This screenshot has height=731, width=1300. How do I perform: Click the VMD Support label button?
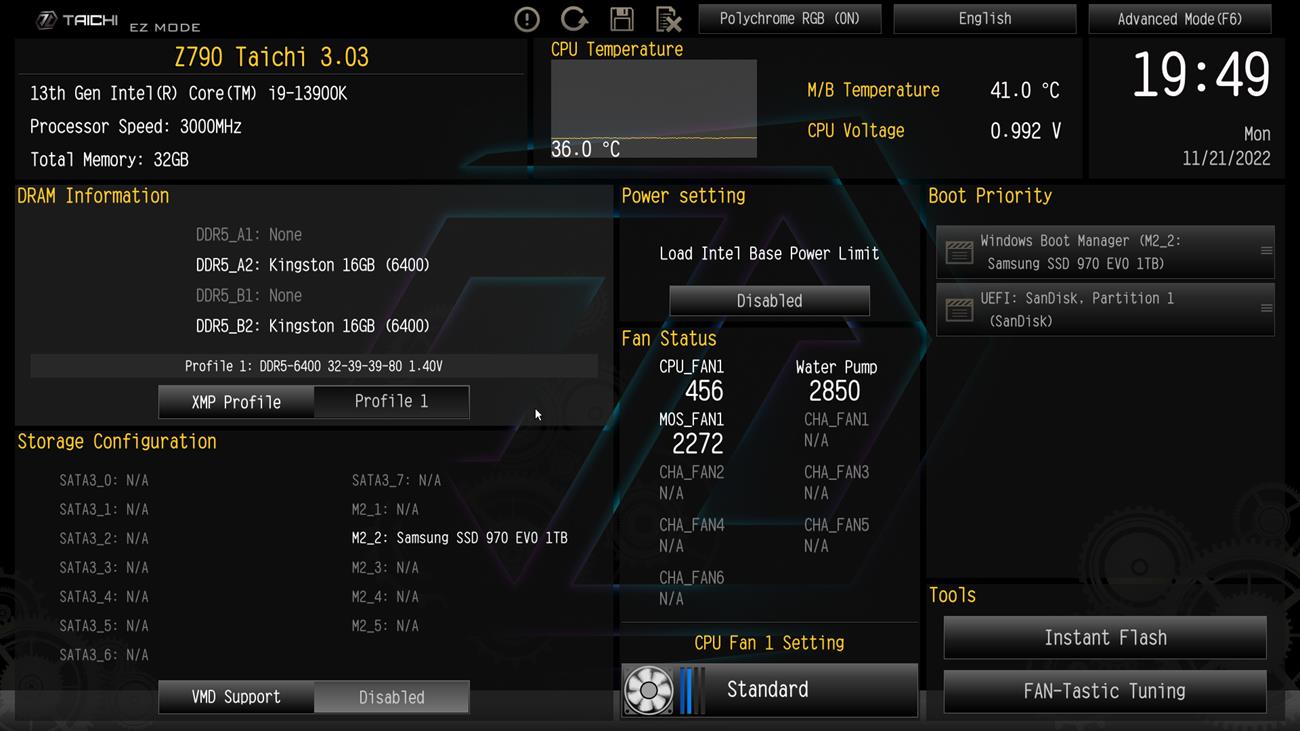coord(236,697)
